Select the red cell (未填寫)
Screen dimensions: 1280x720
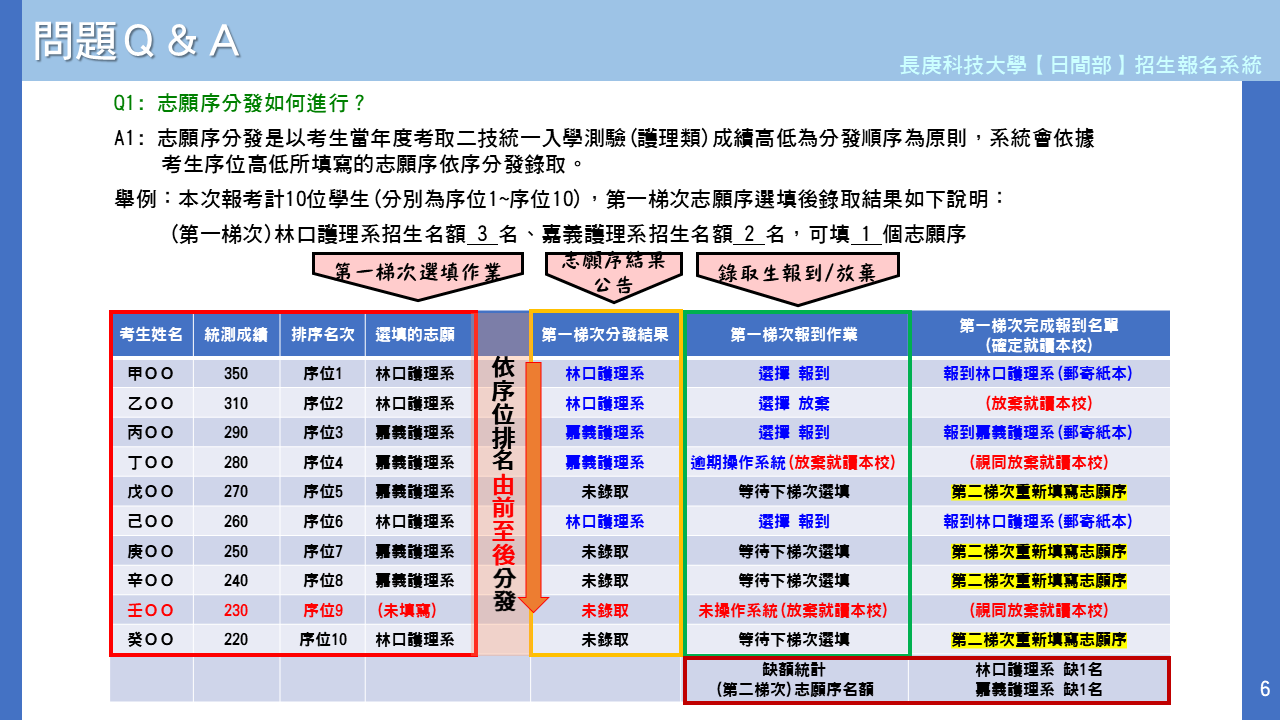click(x=407, y=610)
